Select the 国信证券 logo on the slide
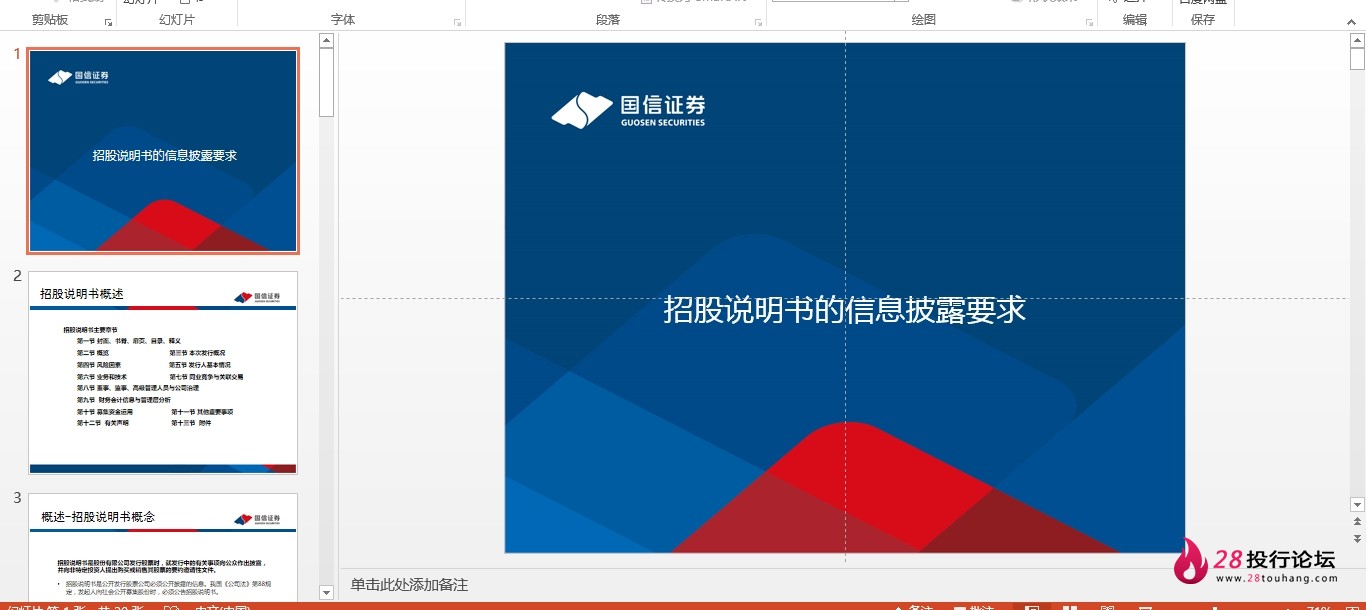Viewport: 1366px width, 610px height. (628, 110)
